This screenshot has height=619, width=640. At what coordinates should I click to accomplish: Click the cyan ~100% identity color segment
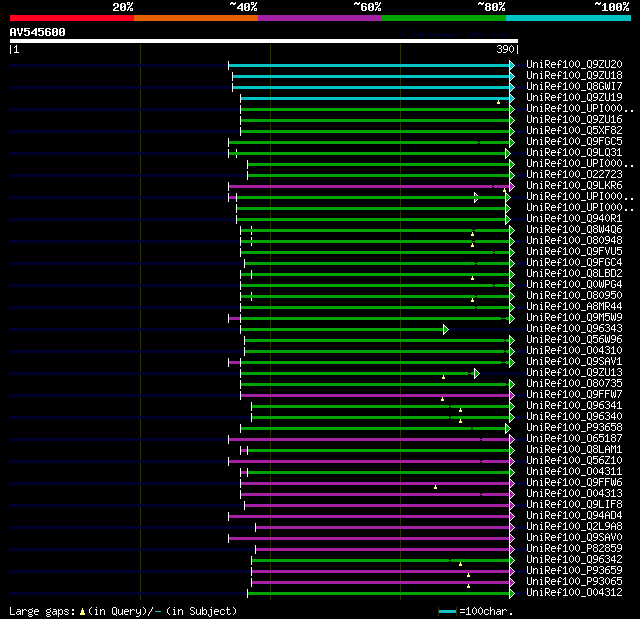[x=569, y=18]
